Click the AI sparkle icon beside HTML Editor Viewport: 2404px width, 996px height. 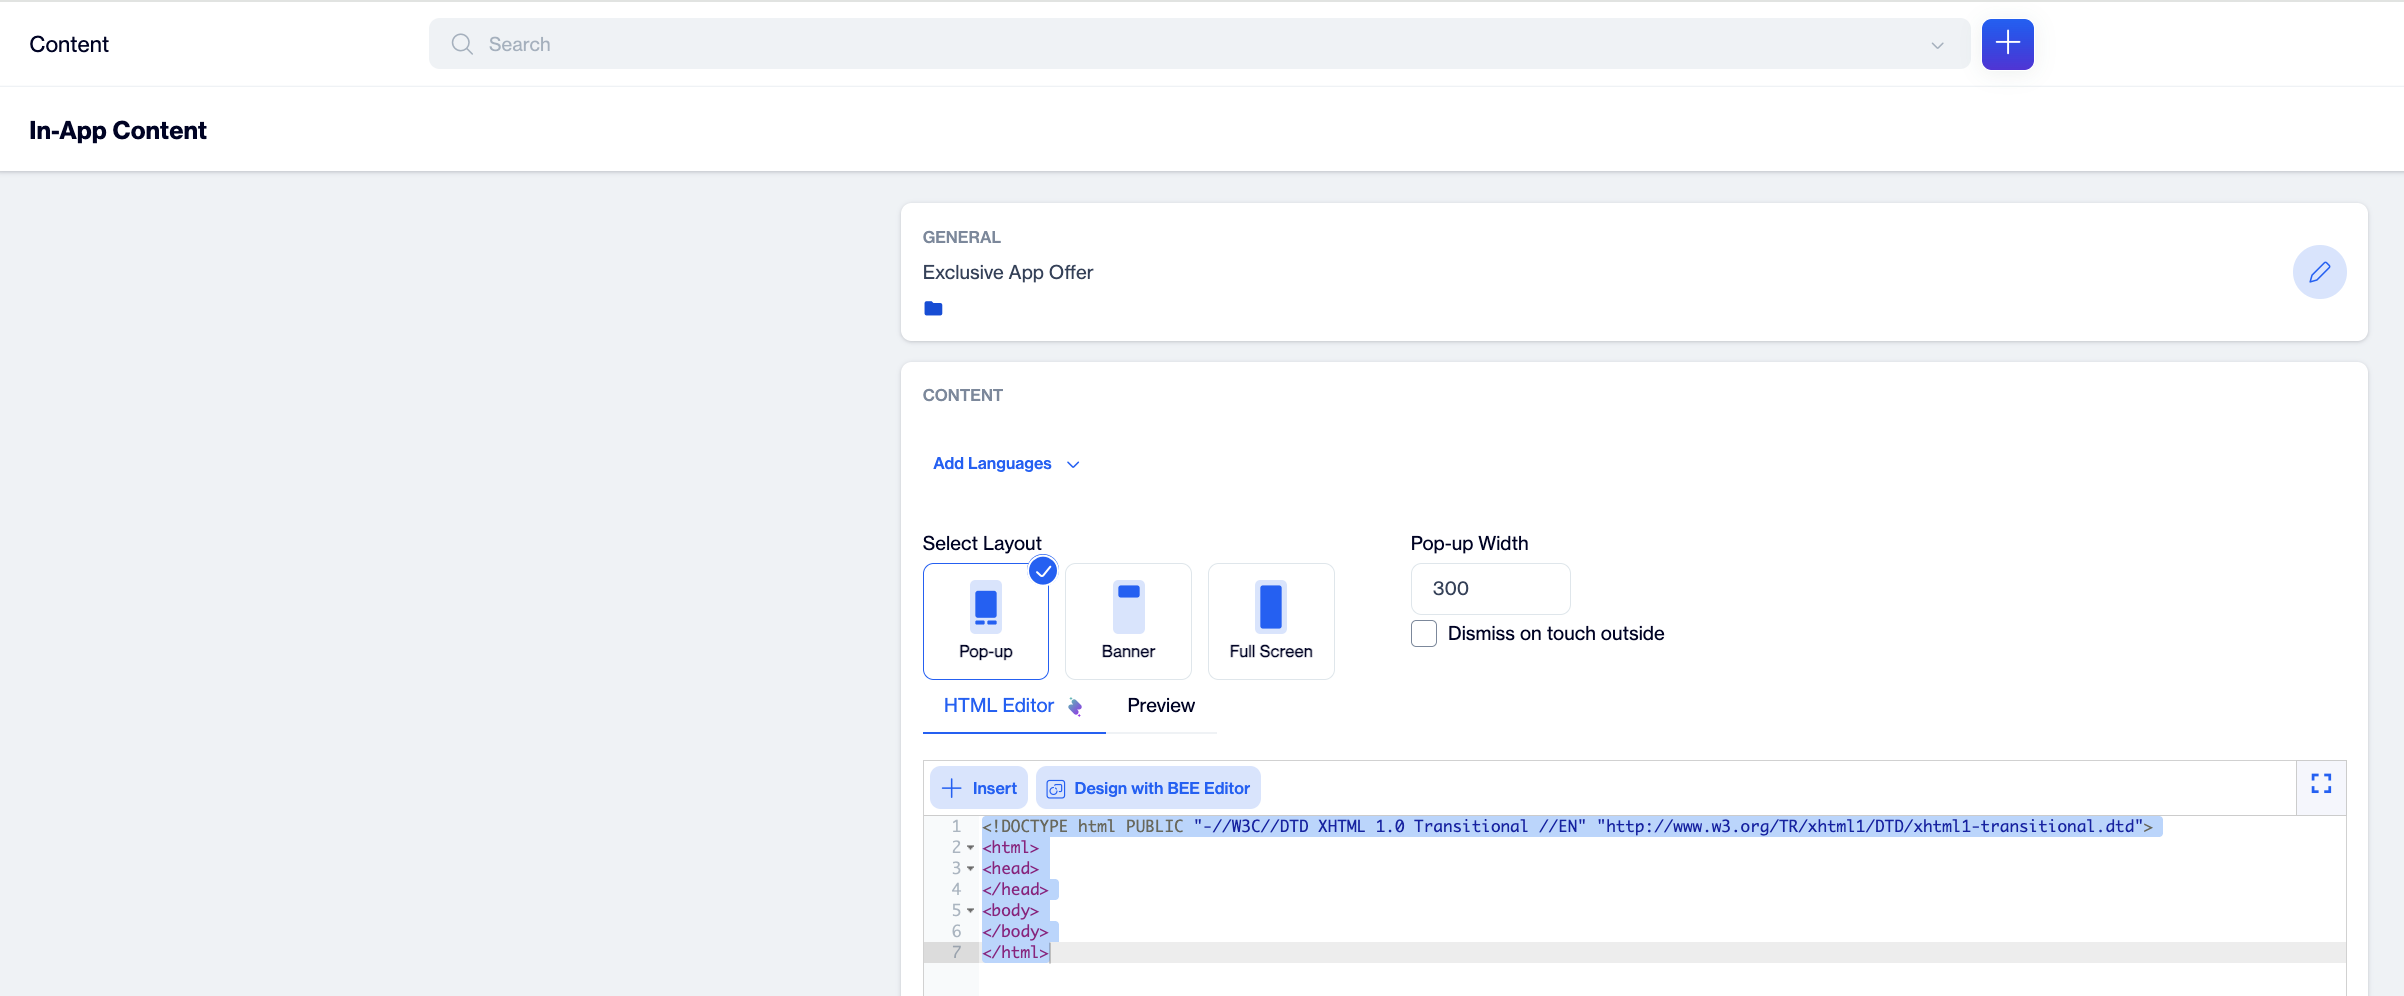(1075, 706)
